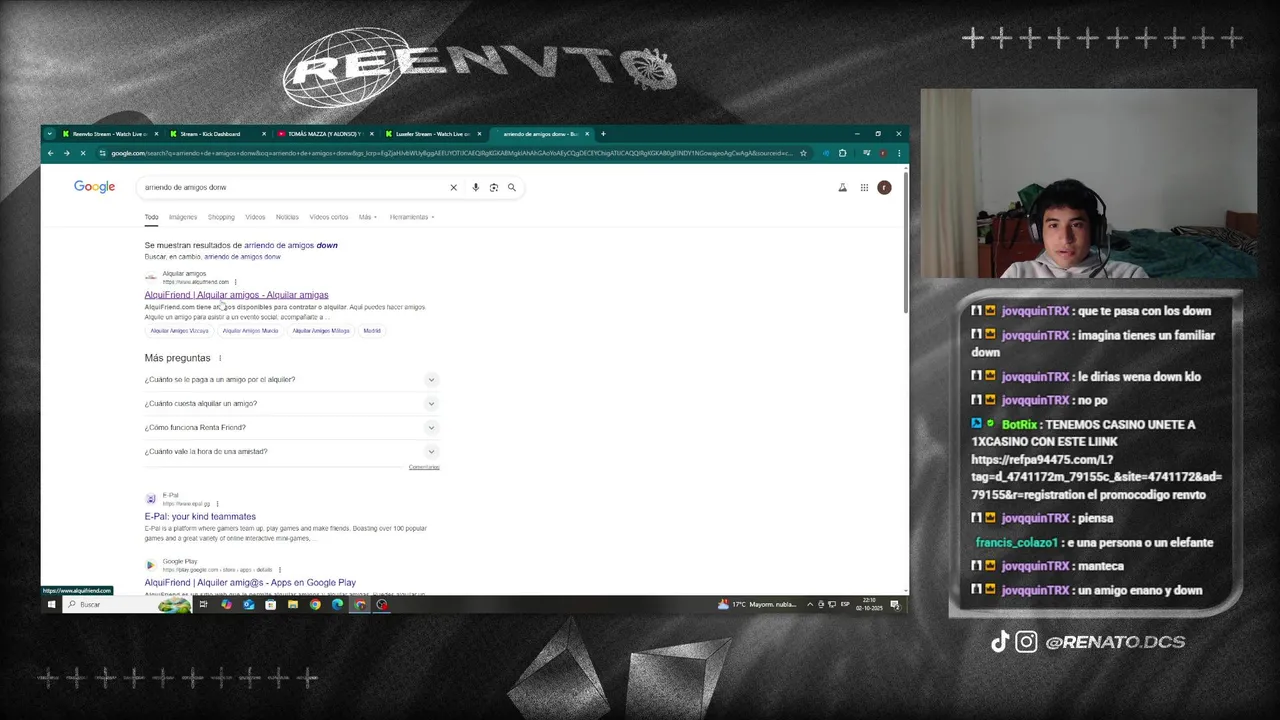Click the taskbar Buscar search box
Viewport: 1280px width, 720px height.
click(125, 604)
